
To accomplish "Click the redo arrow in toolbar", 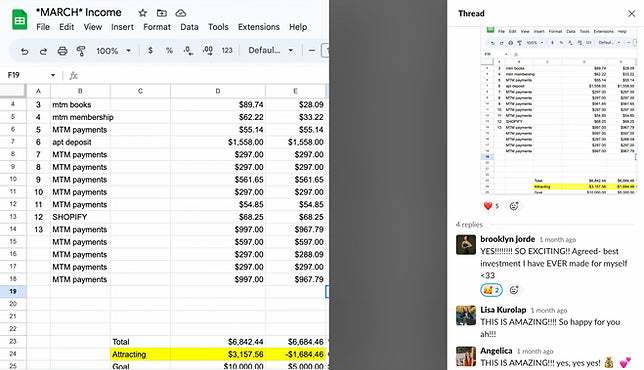I will (x=43, y=51).
